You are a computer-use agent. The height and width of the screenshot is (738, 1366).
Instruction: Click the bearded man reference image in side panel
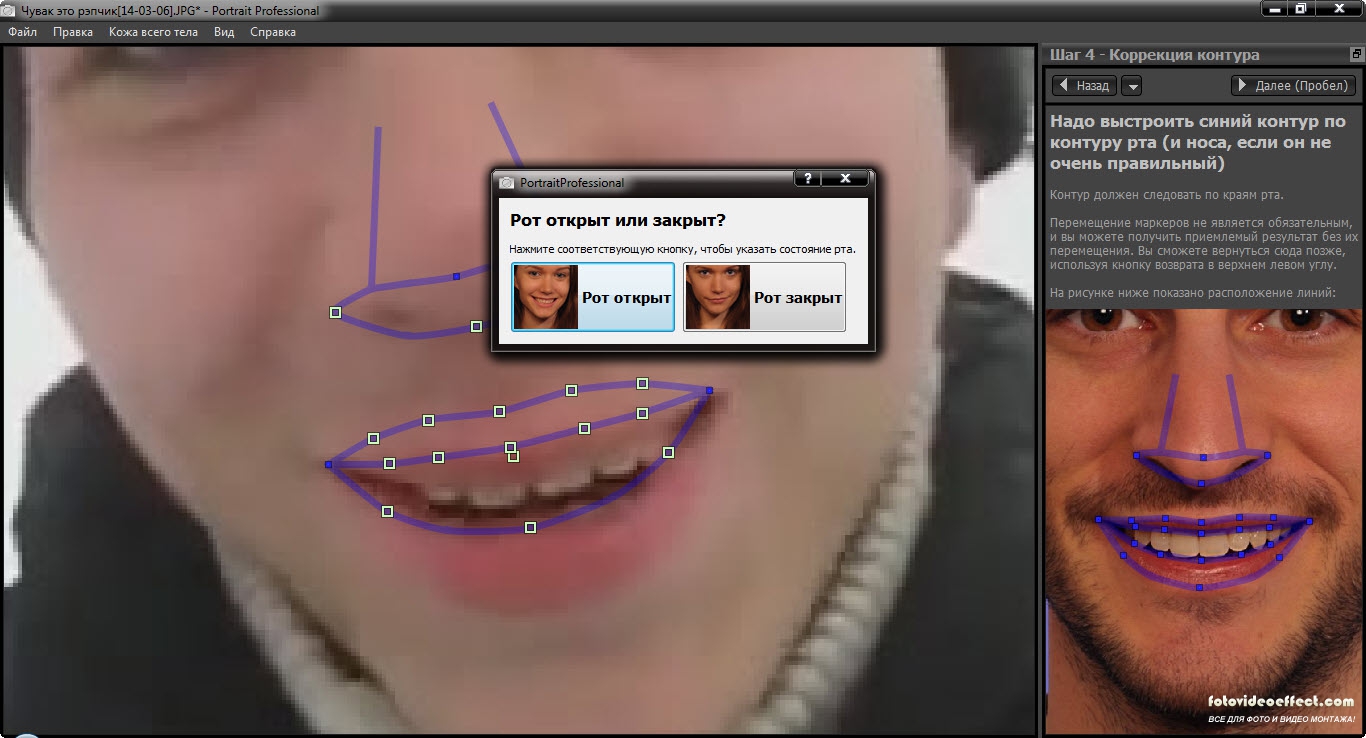pyautogui.click(x=1203, y=520)
